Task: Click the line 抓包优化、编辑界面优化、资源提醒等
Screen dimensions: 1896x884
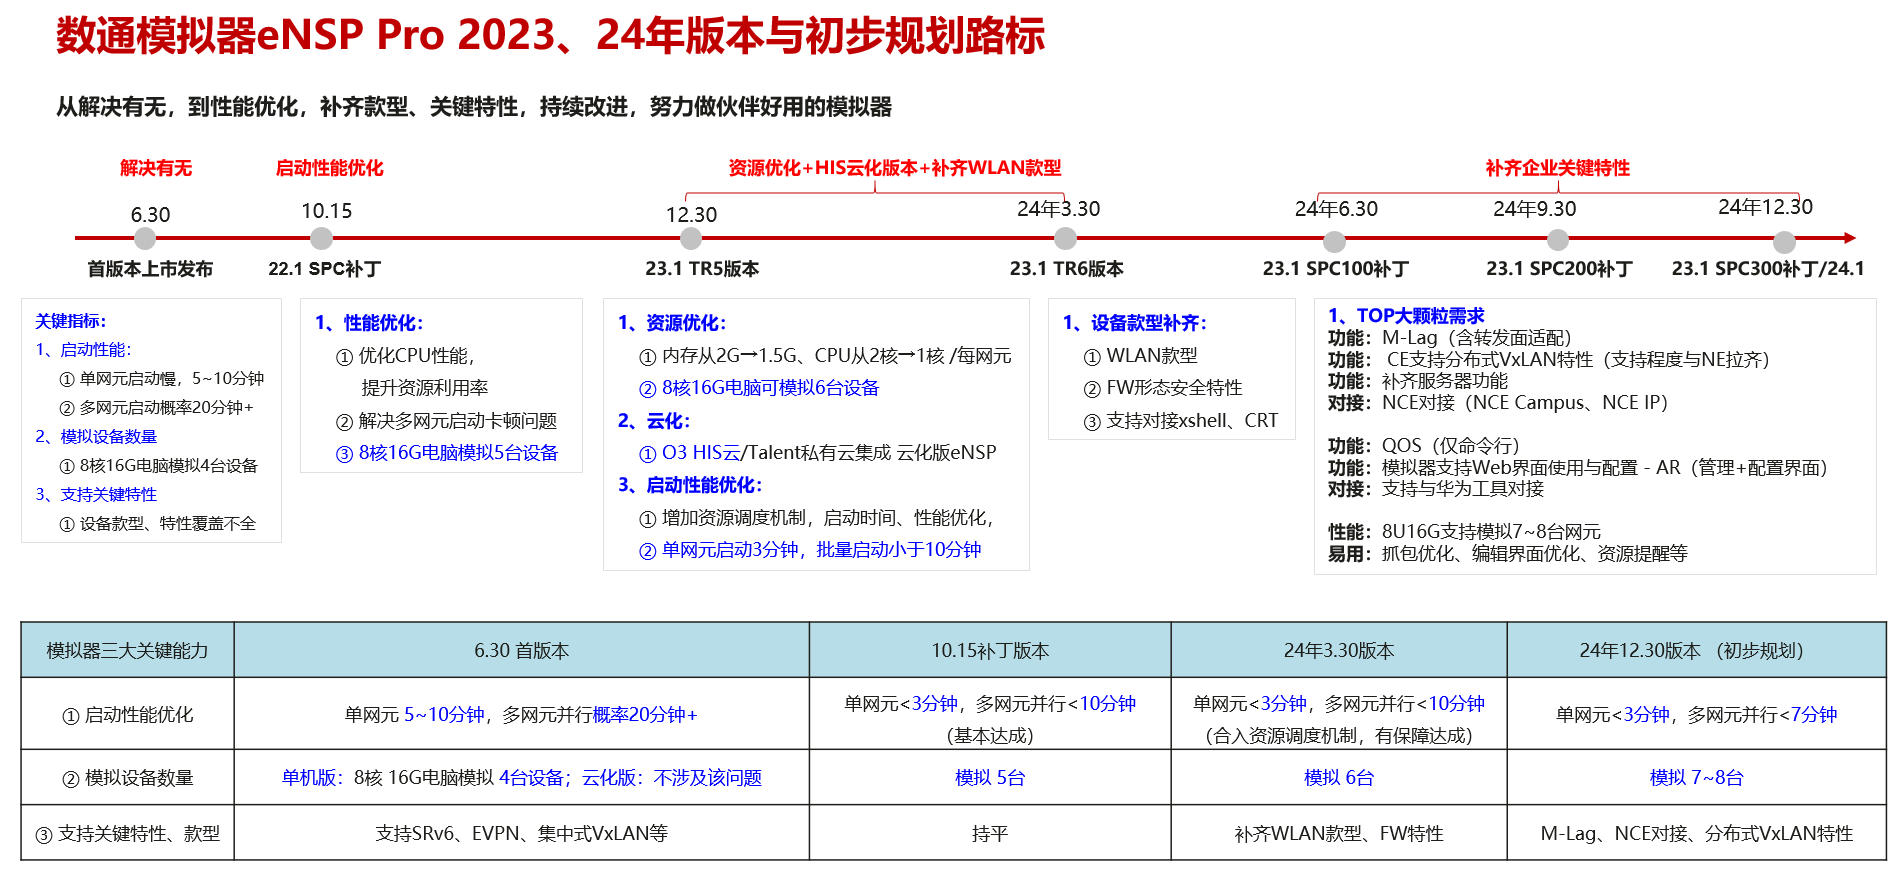Action: click(x=1508, y=554)
